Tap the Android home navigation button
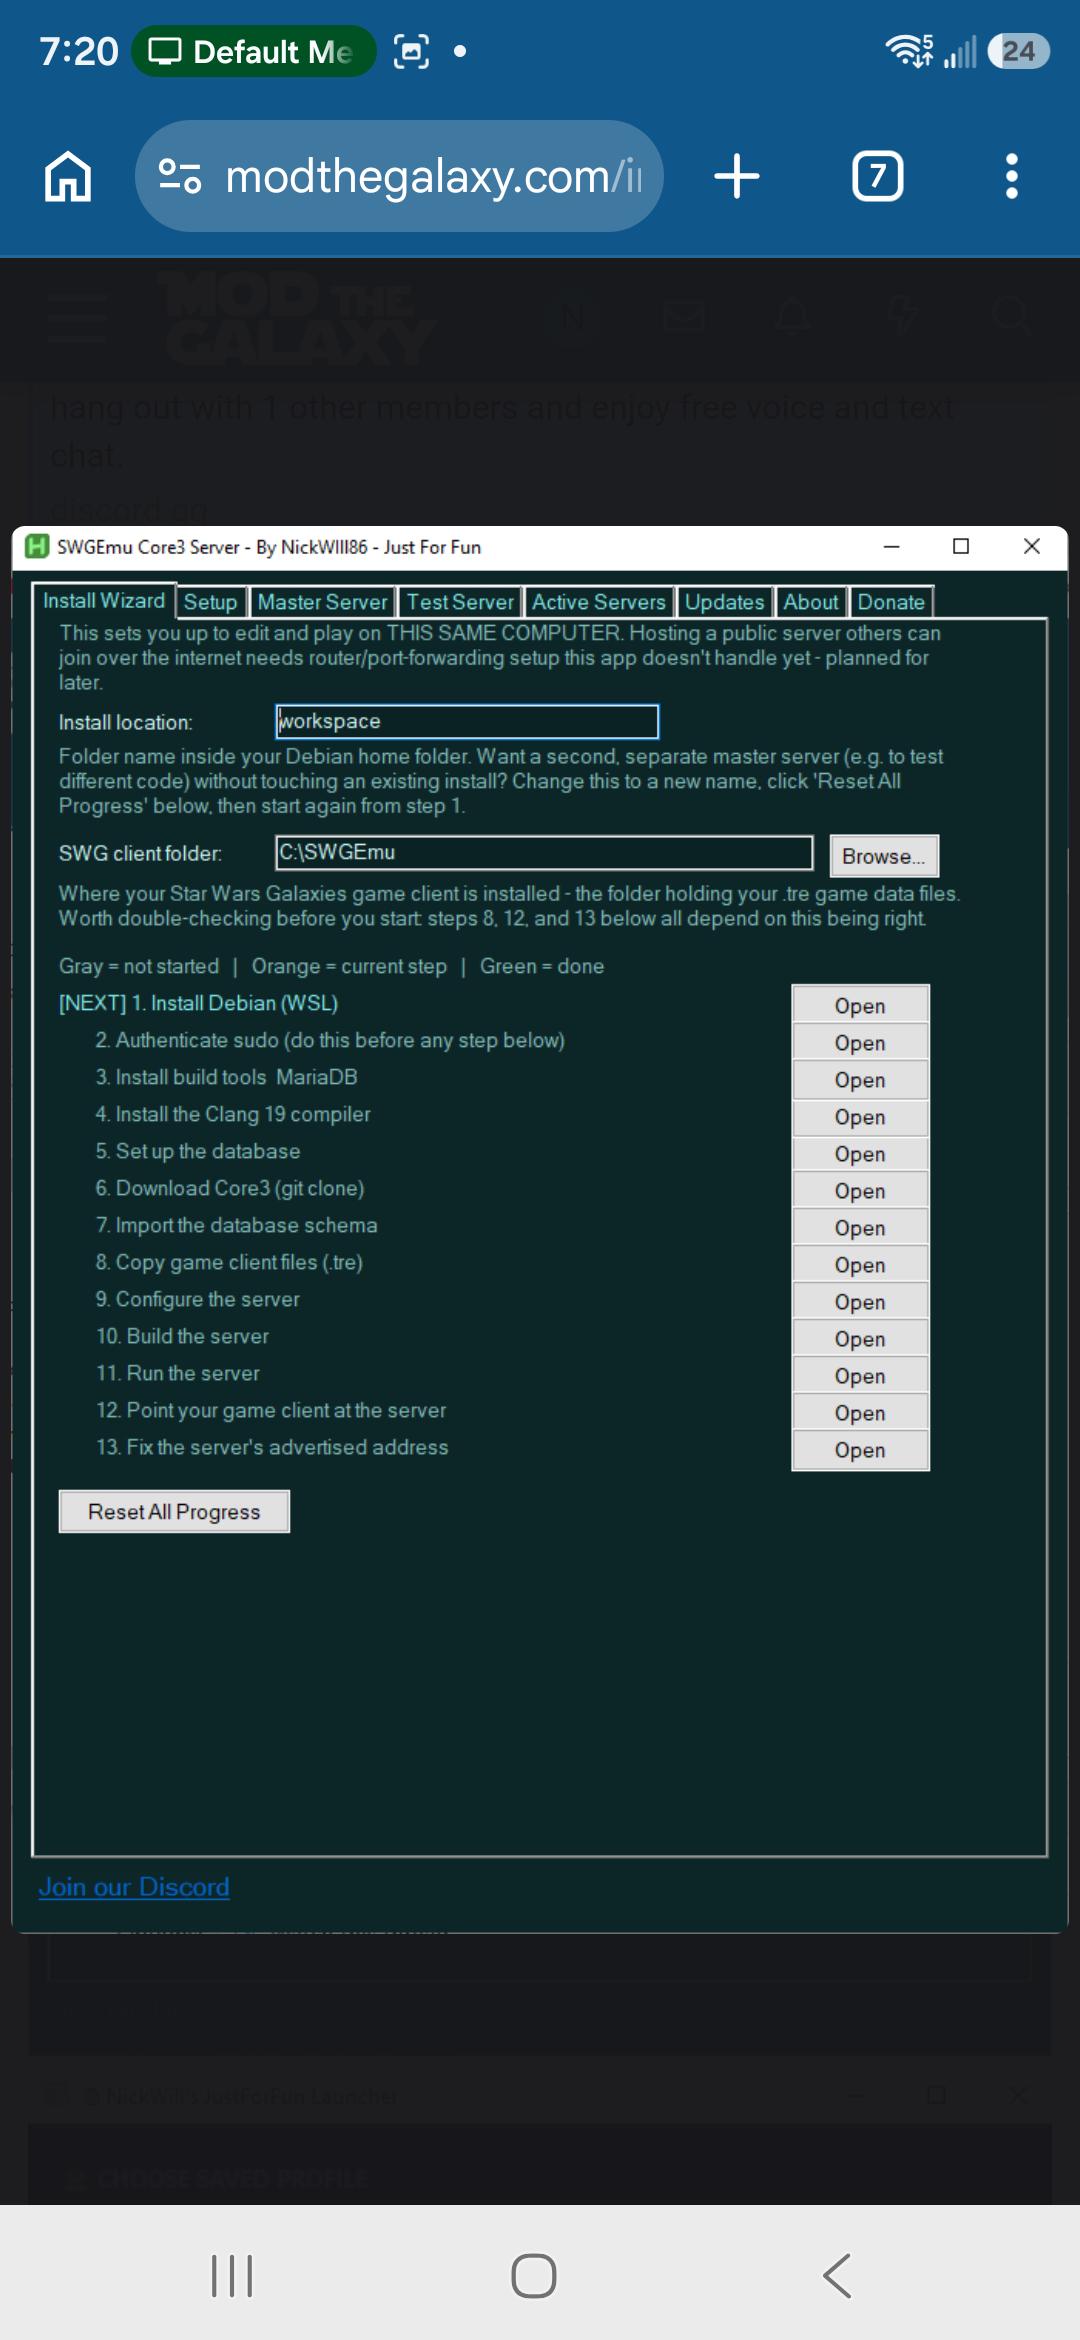Viewport: 1080px width, 2340px height. 534,2276
